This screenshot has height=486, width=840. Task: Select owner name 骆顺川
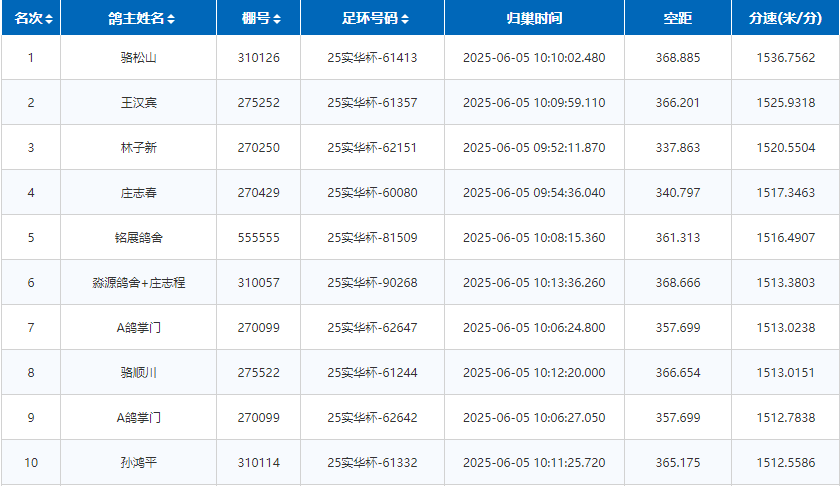(x=138, y=373)
